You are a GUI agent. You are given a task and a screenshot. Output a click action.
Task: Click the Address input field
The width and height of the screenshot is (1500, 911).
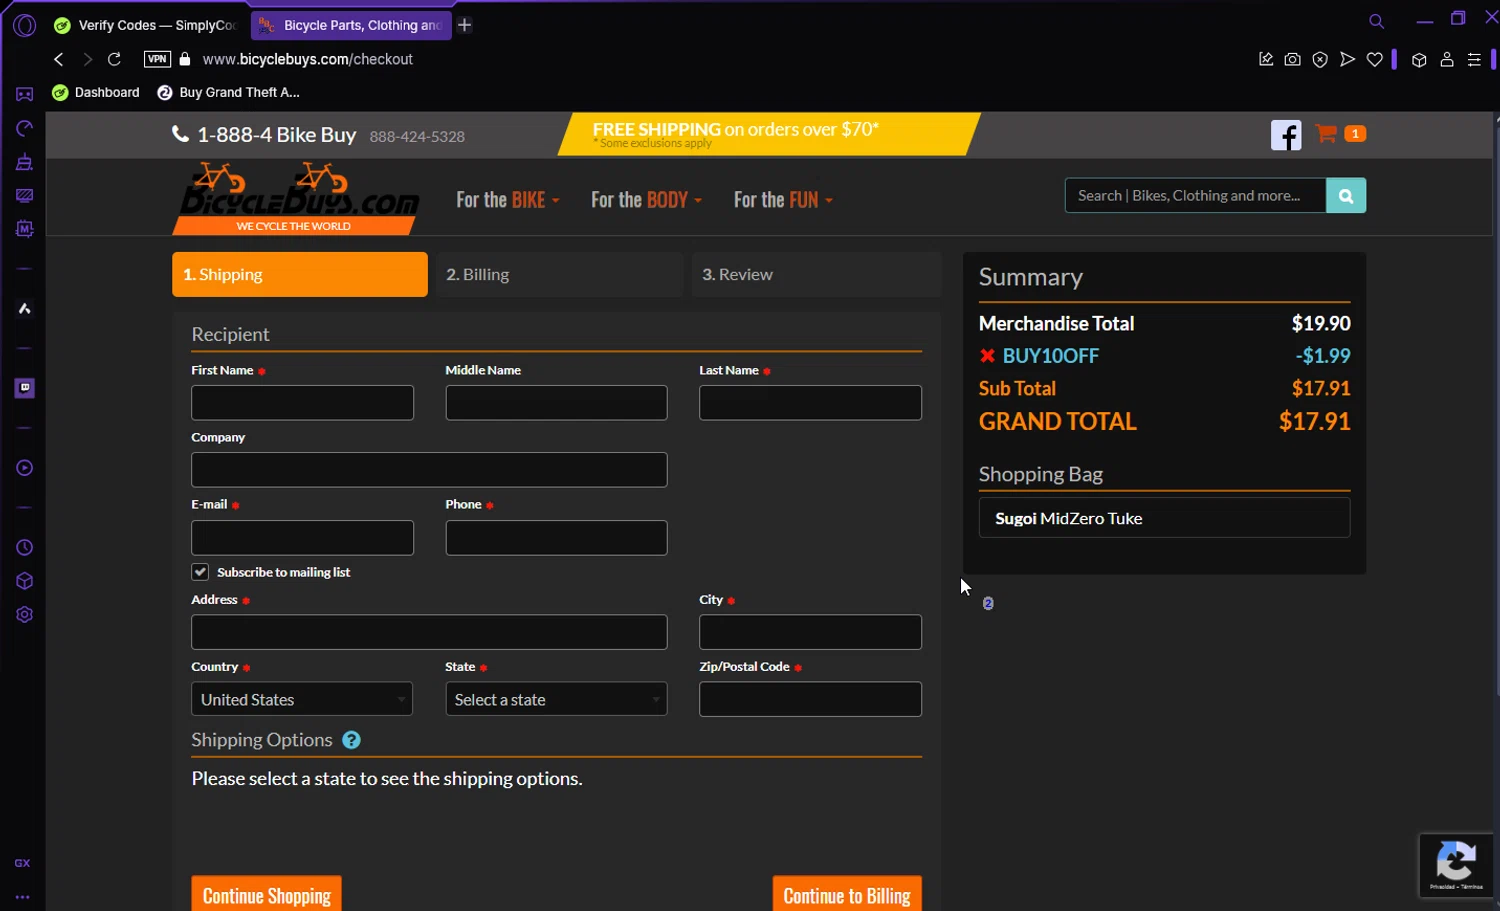[x=429, y=632]
